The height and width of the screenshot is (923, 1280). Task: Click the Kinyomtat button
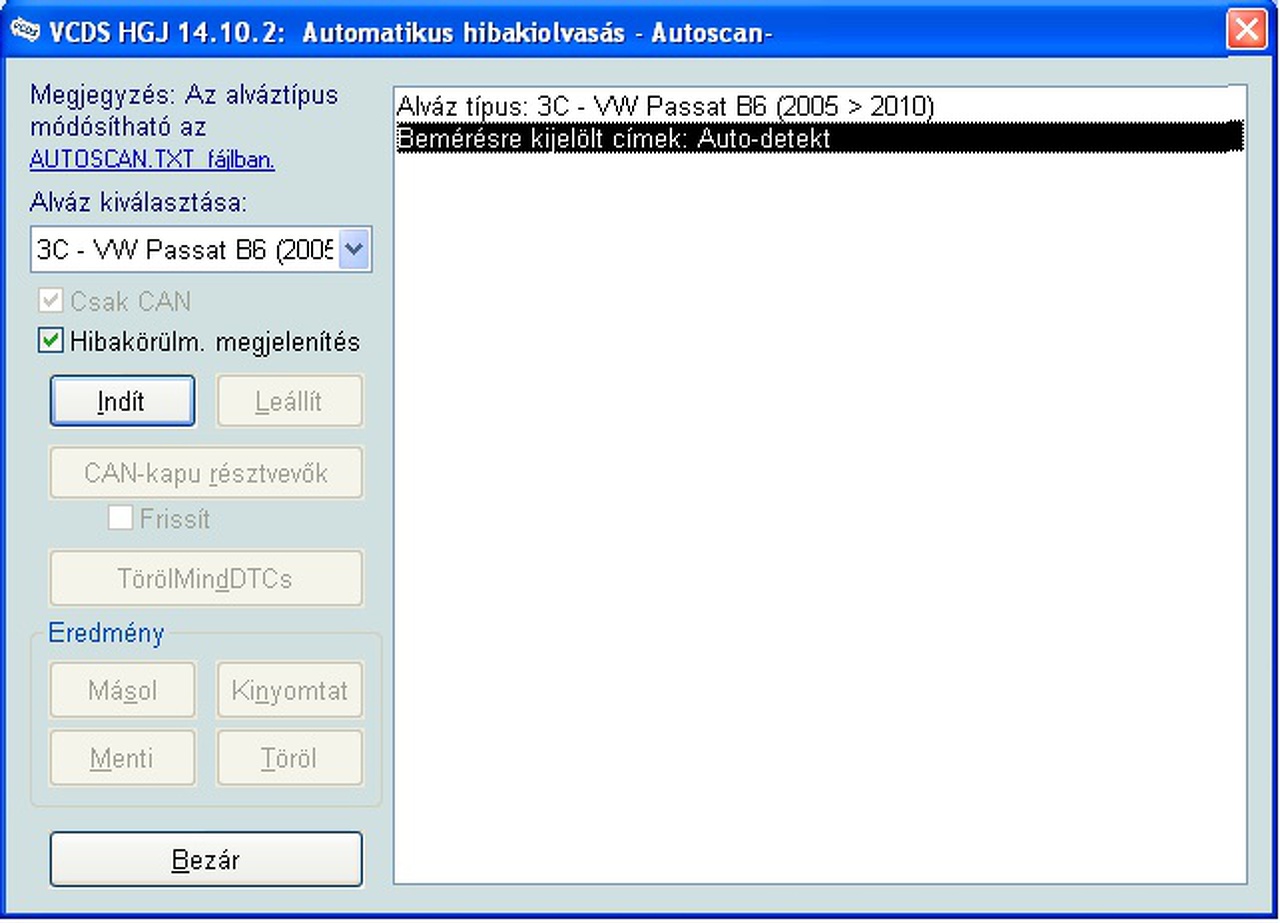[x=290, y=690]
